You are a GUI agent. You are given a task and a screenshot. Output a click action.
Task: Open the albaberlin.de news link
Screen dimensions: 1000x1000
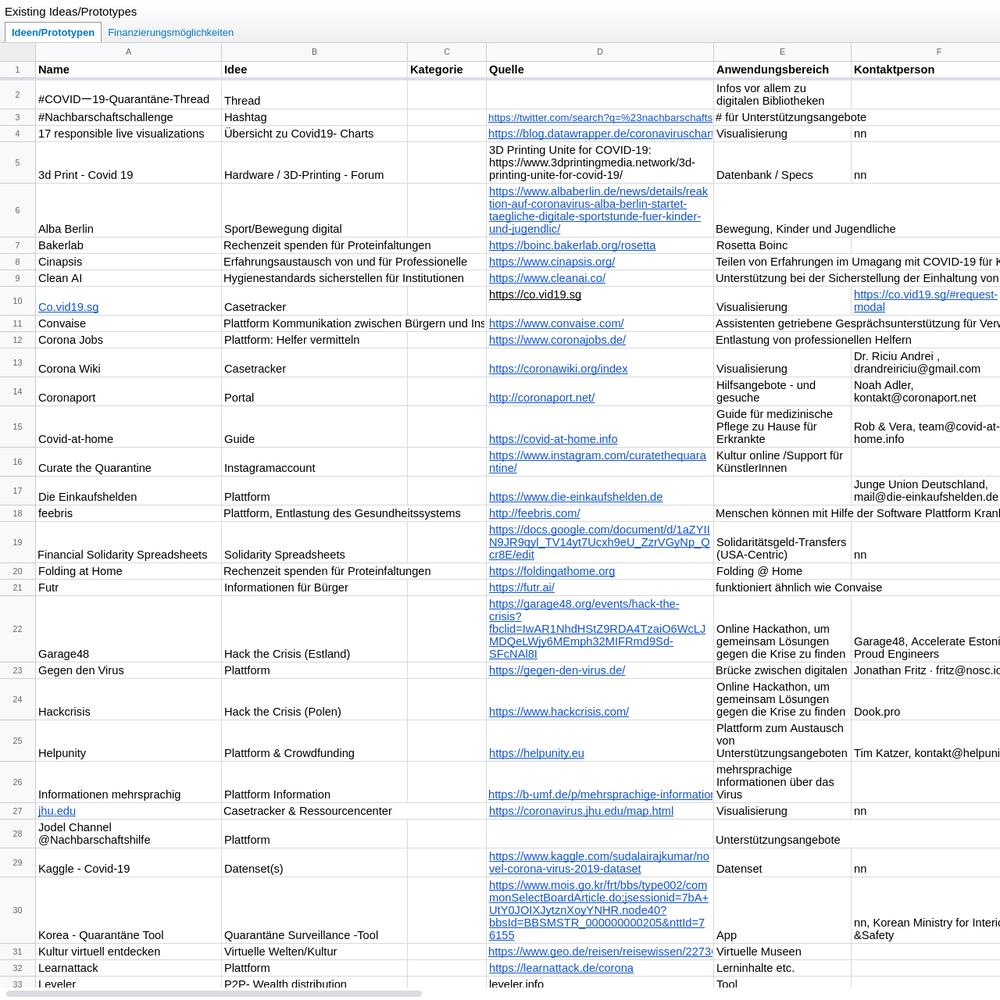click(x=598, y=210)
